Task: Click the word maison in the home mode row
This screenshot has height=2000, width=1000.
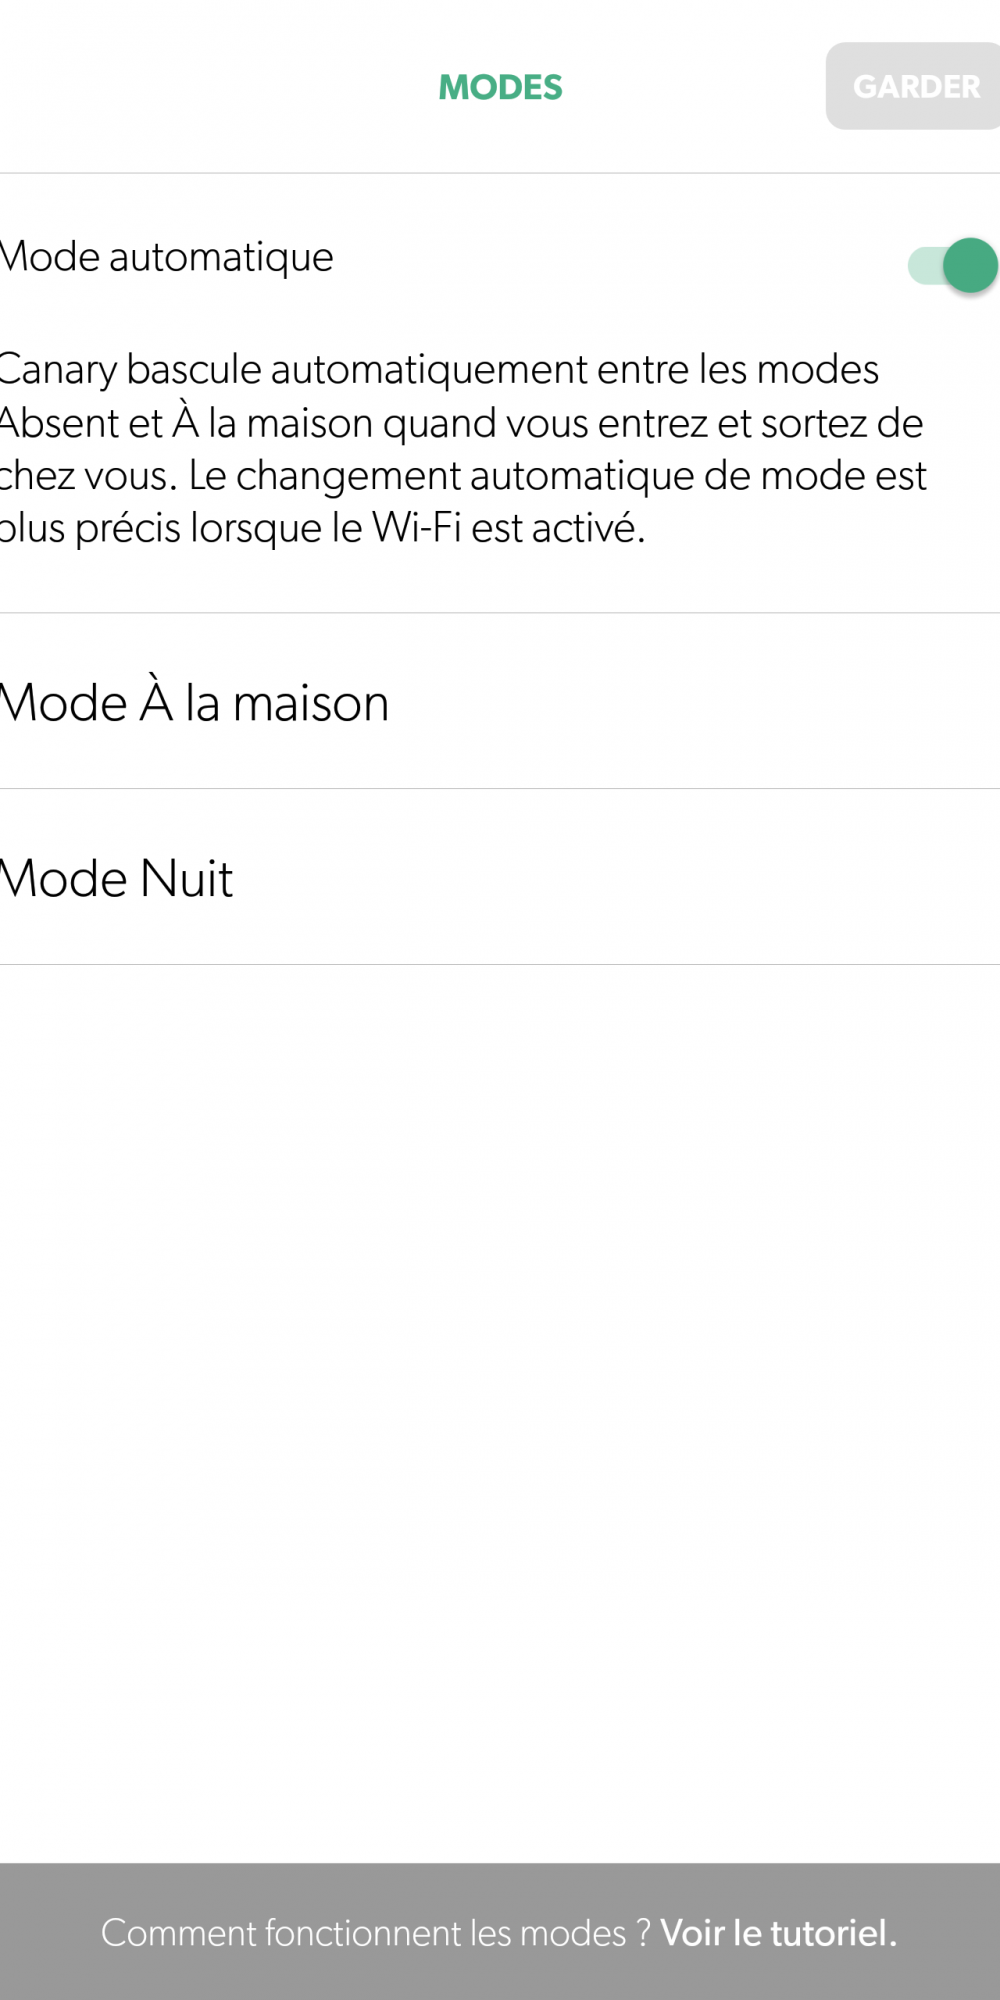Action: point(311,703)
